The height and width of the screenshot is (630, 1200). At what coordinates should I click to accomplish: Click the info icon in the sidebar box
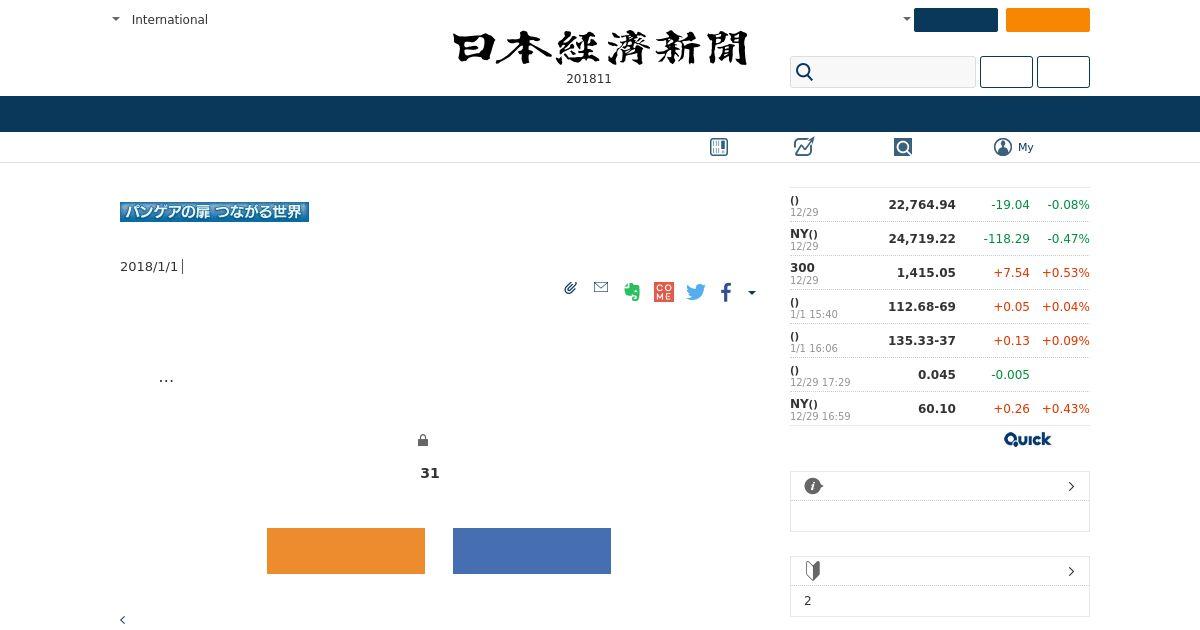click(x=813, y=486)
